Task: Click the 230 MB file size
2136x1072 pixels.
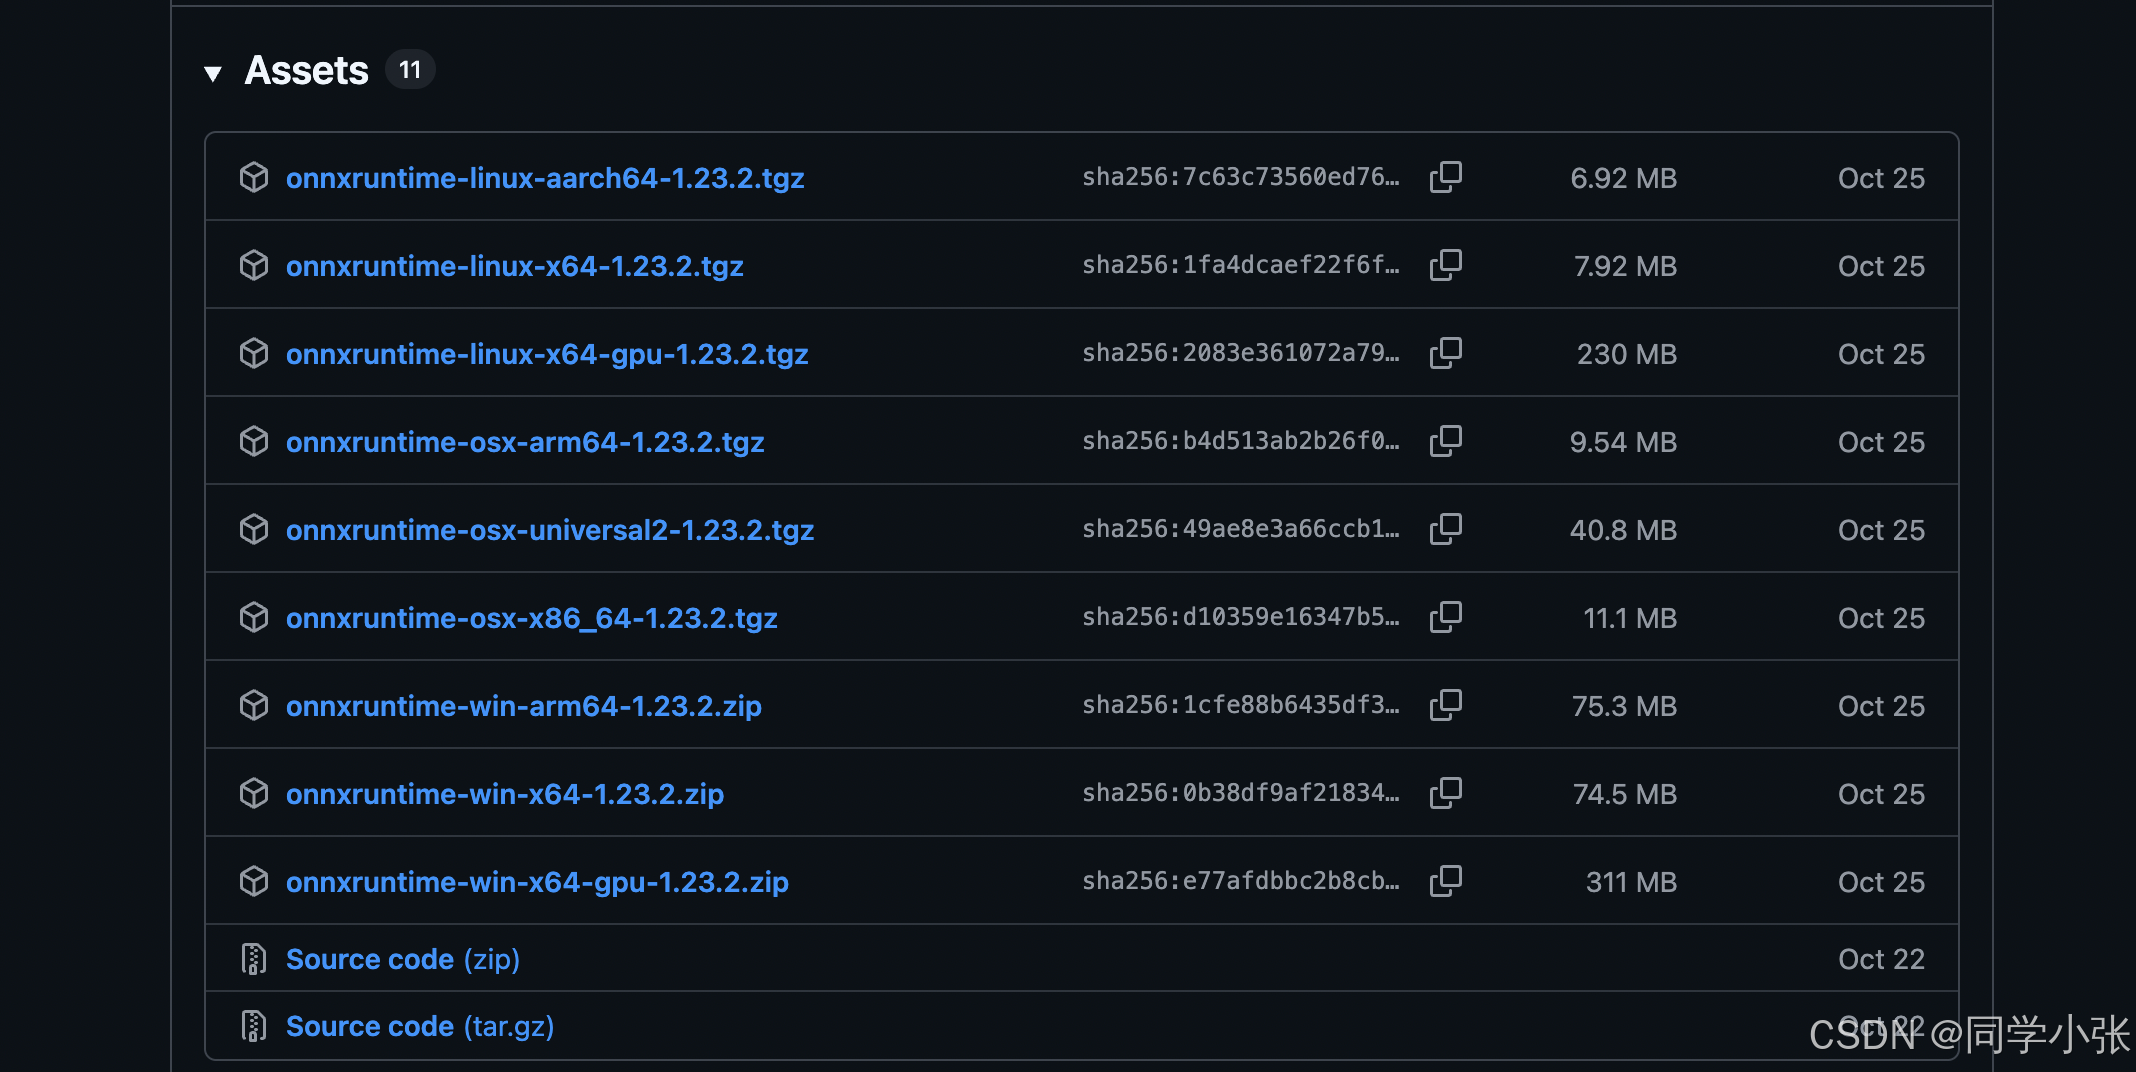Action: pos(1627,354)
